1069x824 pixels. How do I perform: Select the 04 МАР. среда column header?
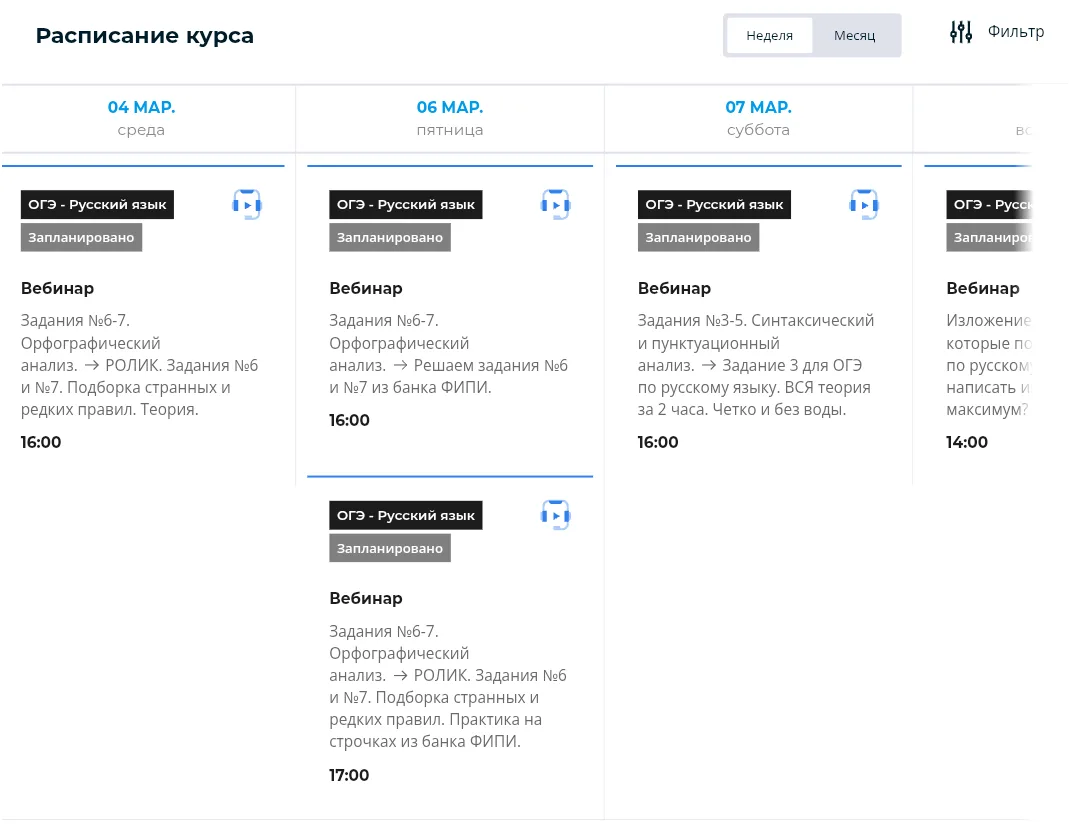click(x=141, y=118)
